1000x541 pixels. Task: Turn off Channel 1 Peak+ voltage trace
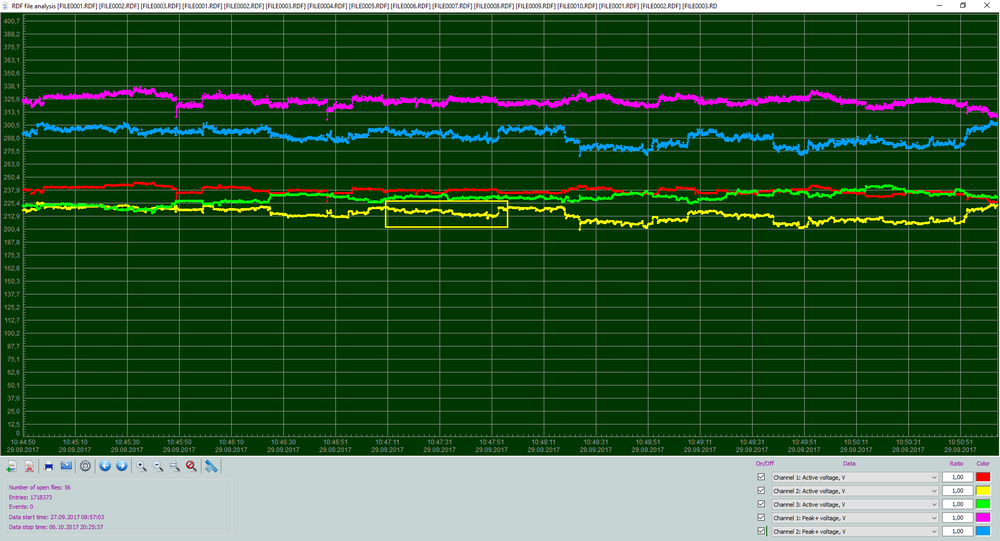tap(761, 517)
